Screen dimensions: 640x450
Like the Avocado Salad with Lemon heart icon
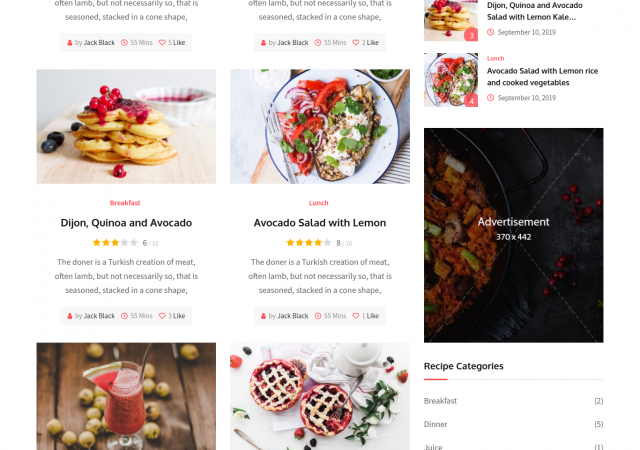tap(356, 316)
